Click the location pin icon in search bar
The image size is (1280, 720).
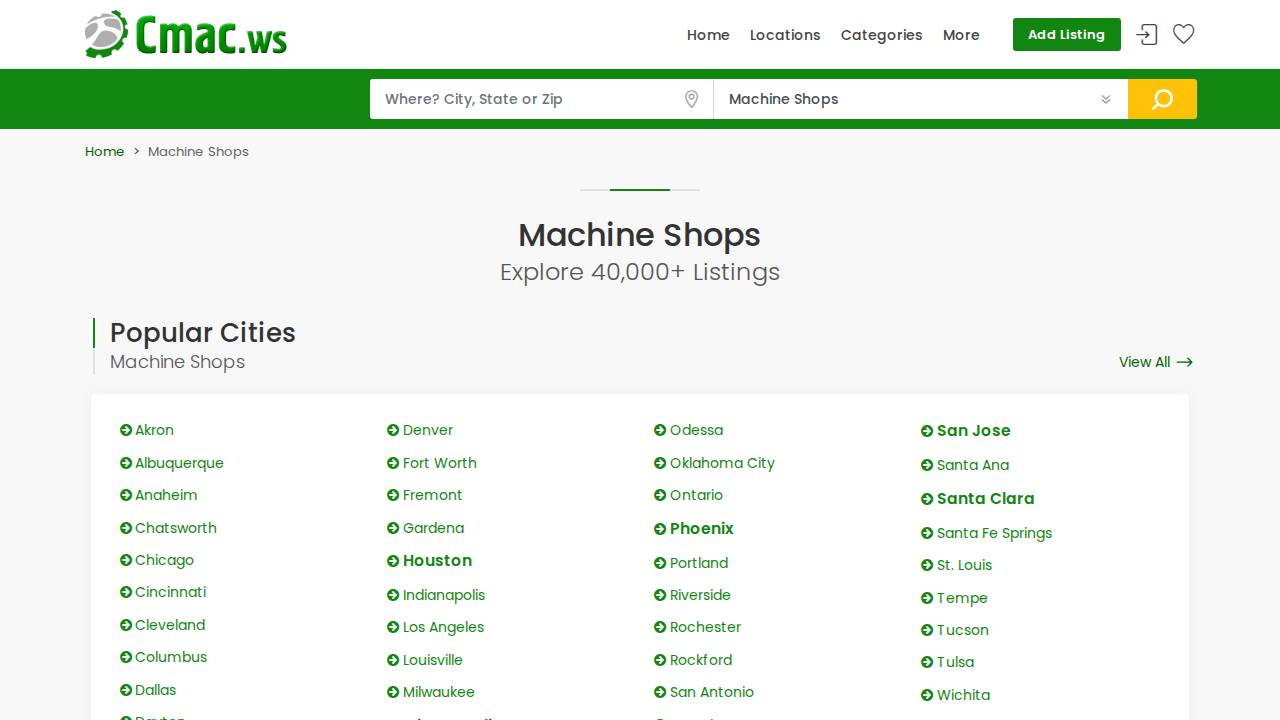click(x=691, y=99)
